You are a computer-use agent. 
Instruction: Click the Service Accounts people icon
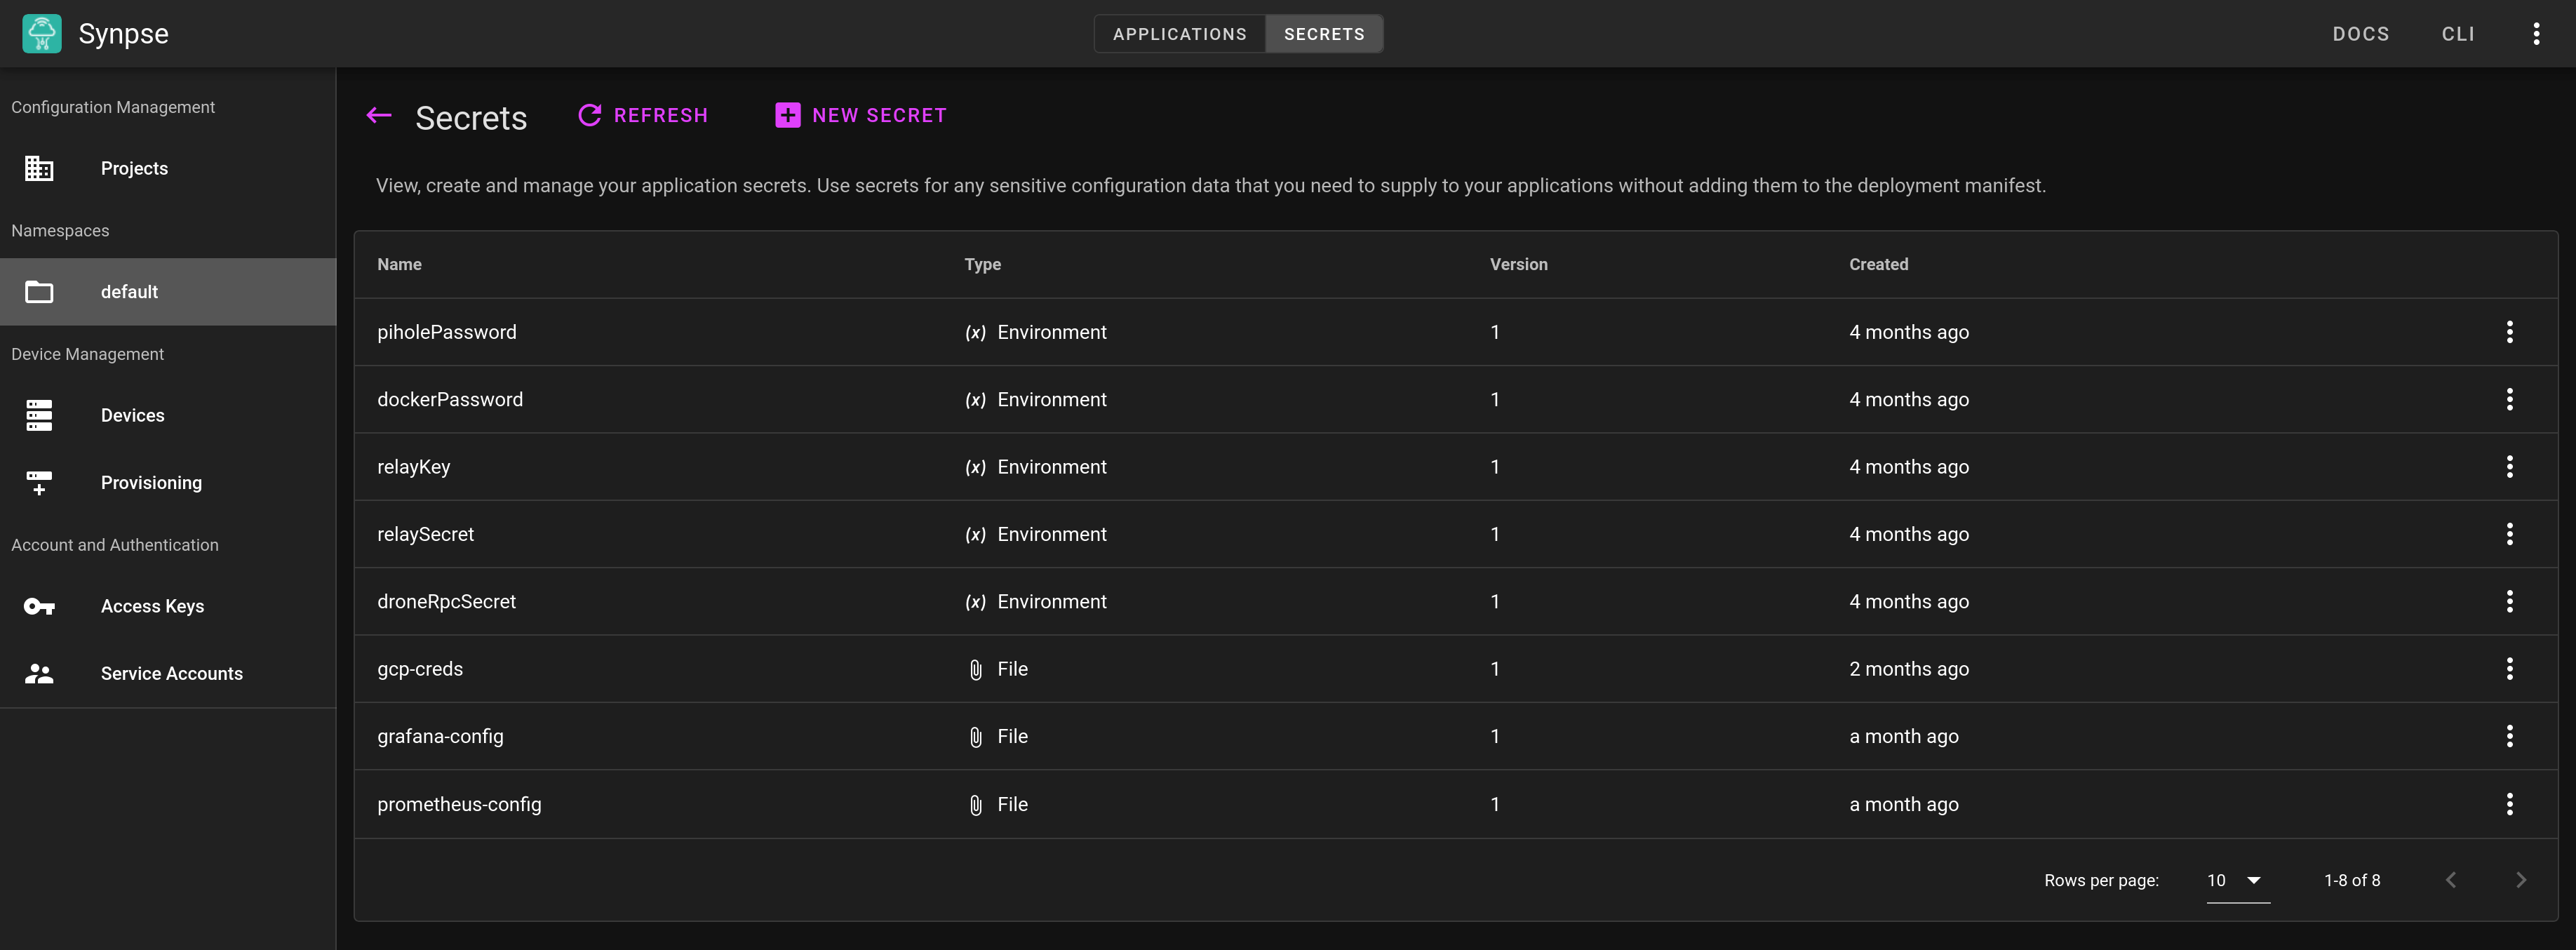[39, 674]
